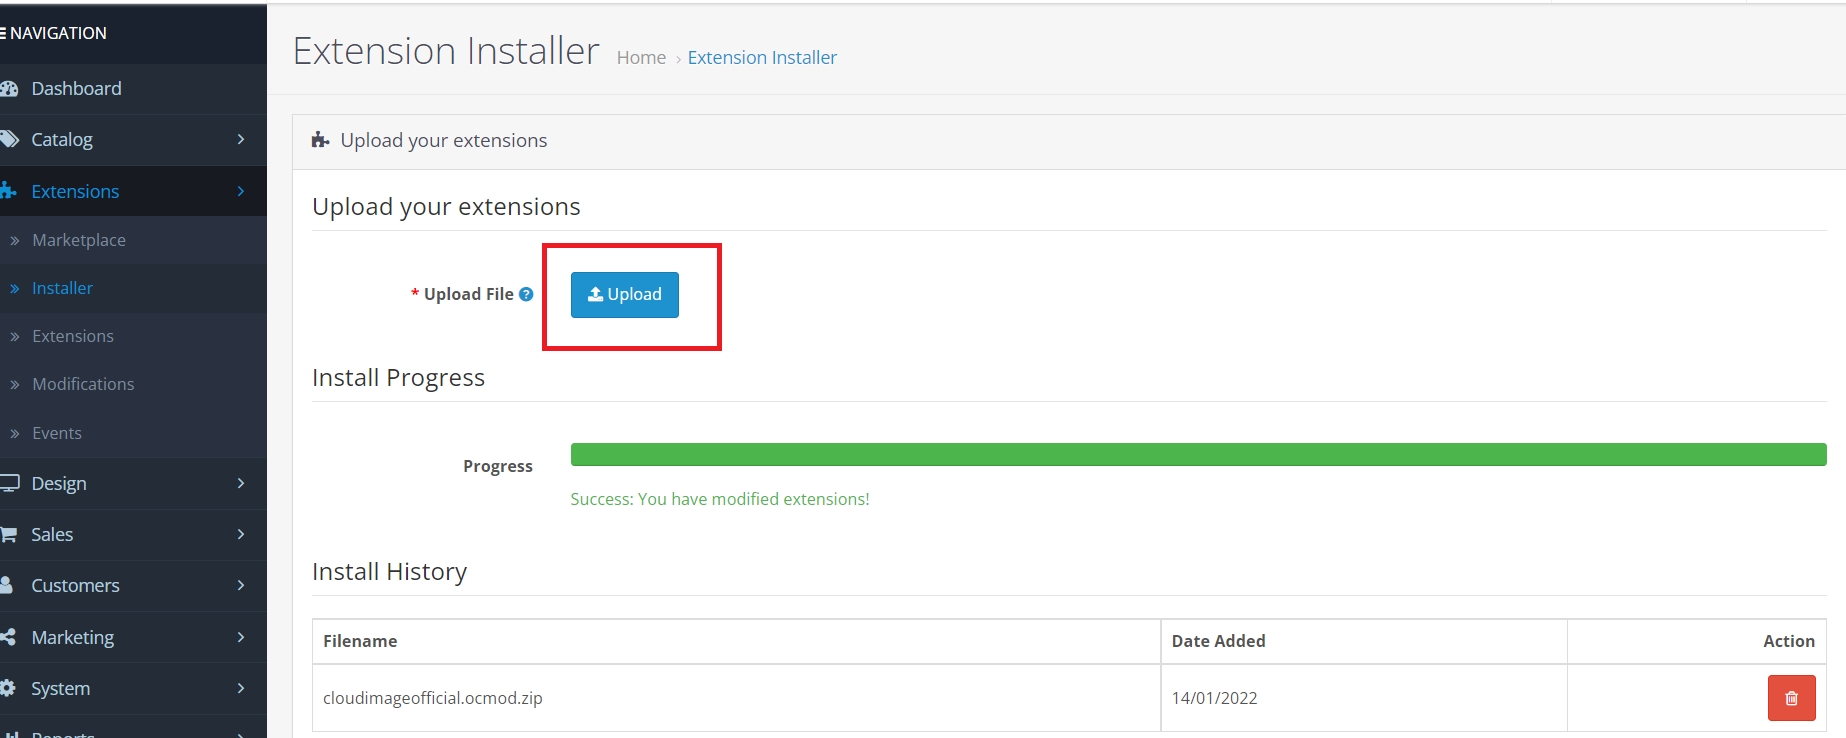Screen dimensions: 1846x738
Task: Expand the Catalog menu chevron
Action: [241, 139]
